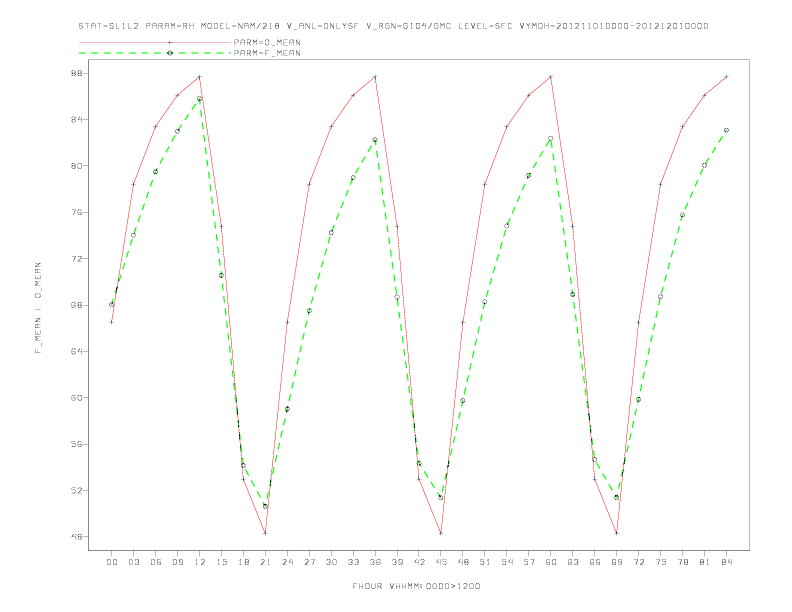Image resolution: width=792 pixels, height=612 pixels.
Task: Click y-axis tick label 64
Action: (76, 351)
